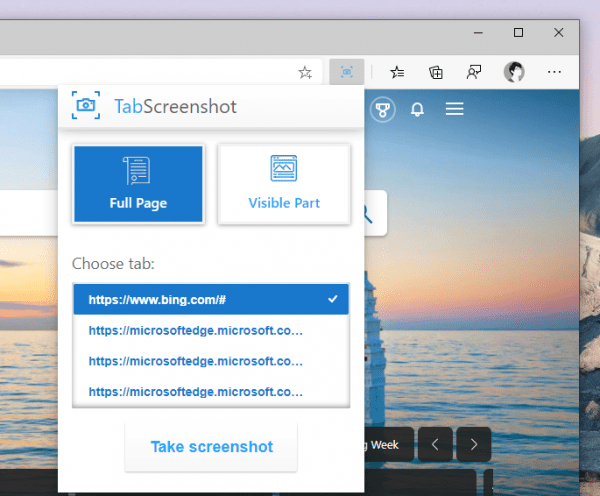
Task: Open the Favorites list icon
Action: [x=397, y=72]
